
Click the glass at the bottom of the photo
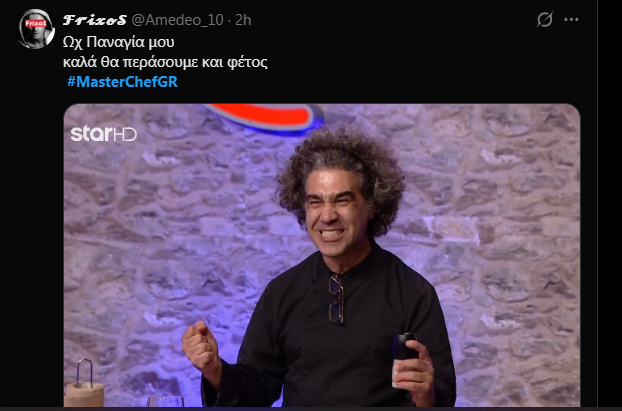coord(165,401)
